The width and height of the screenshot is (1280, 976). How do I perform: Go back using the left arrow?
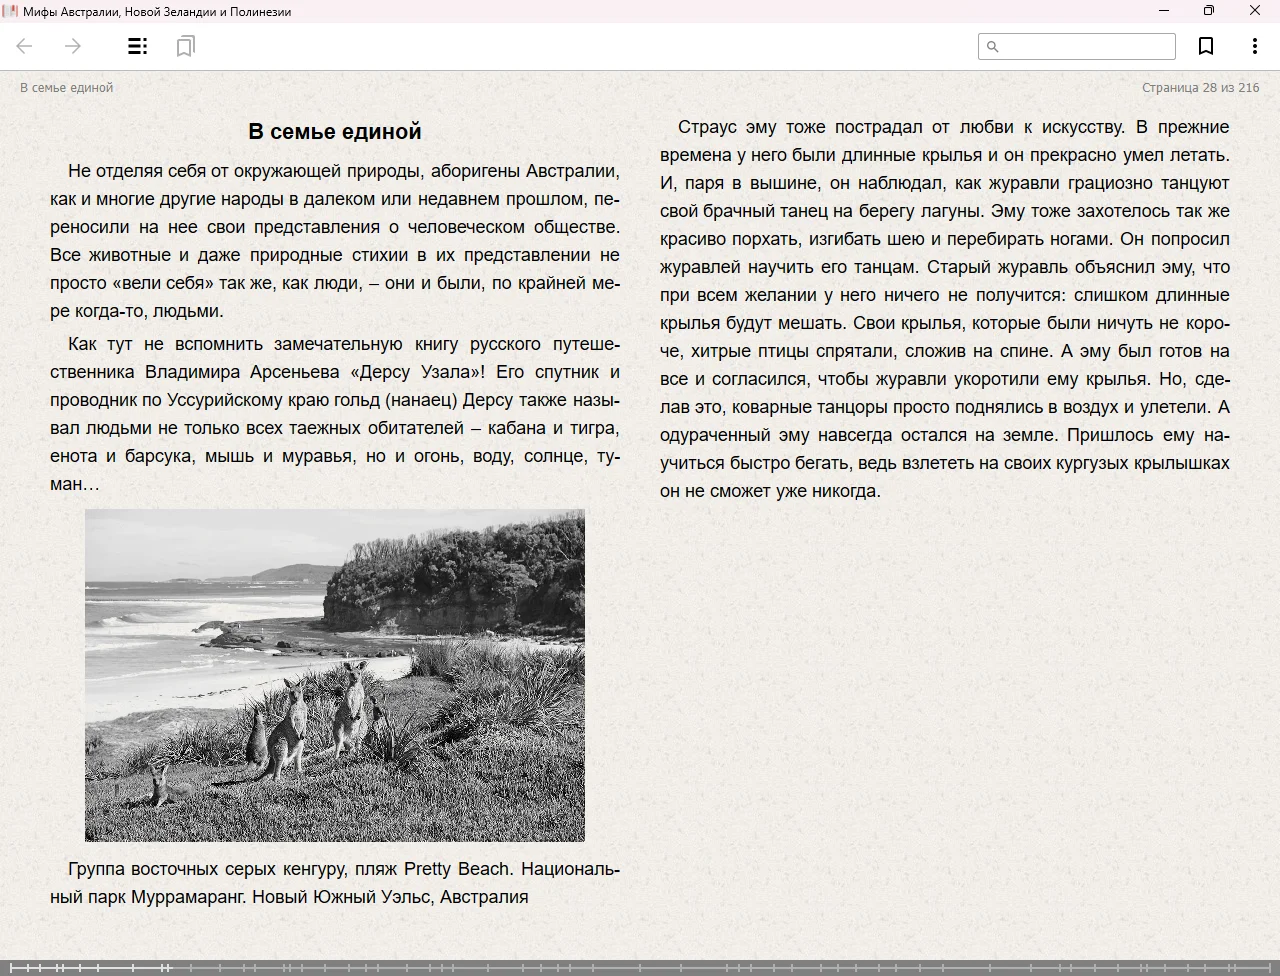click(x=25, y=46)
